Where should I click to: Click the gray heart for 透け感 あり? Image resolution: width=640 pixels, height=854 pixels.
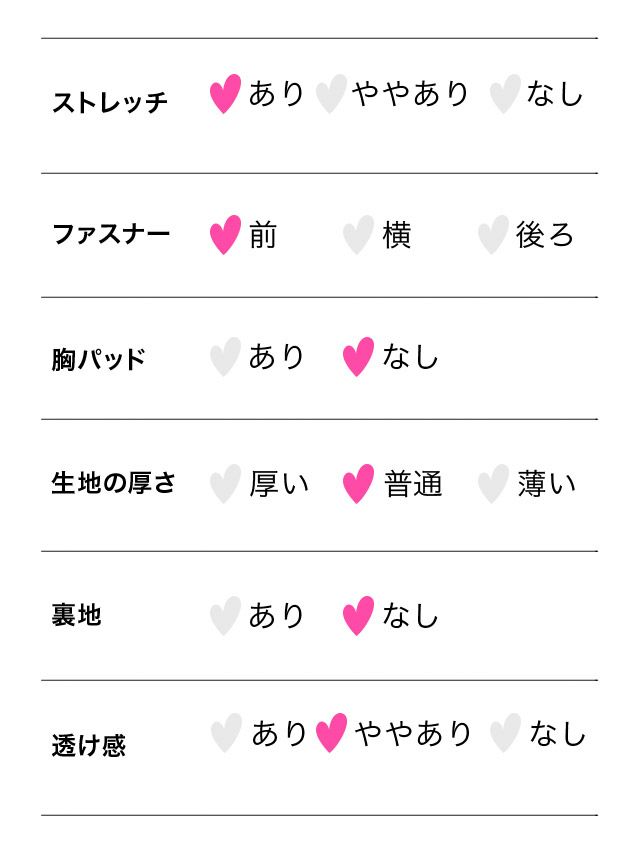pyautogui.click(x=226, y=733)
